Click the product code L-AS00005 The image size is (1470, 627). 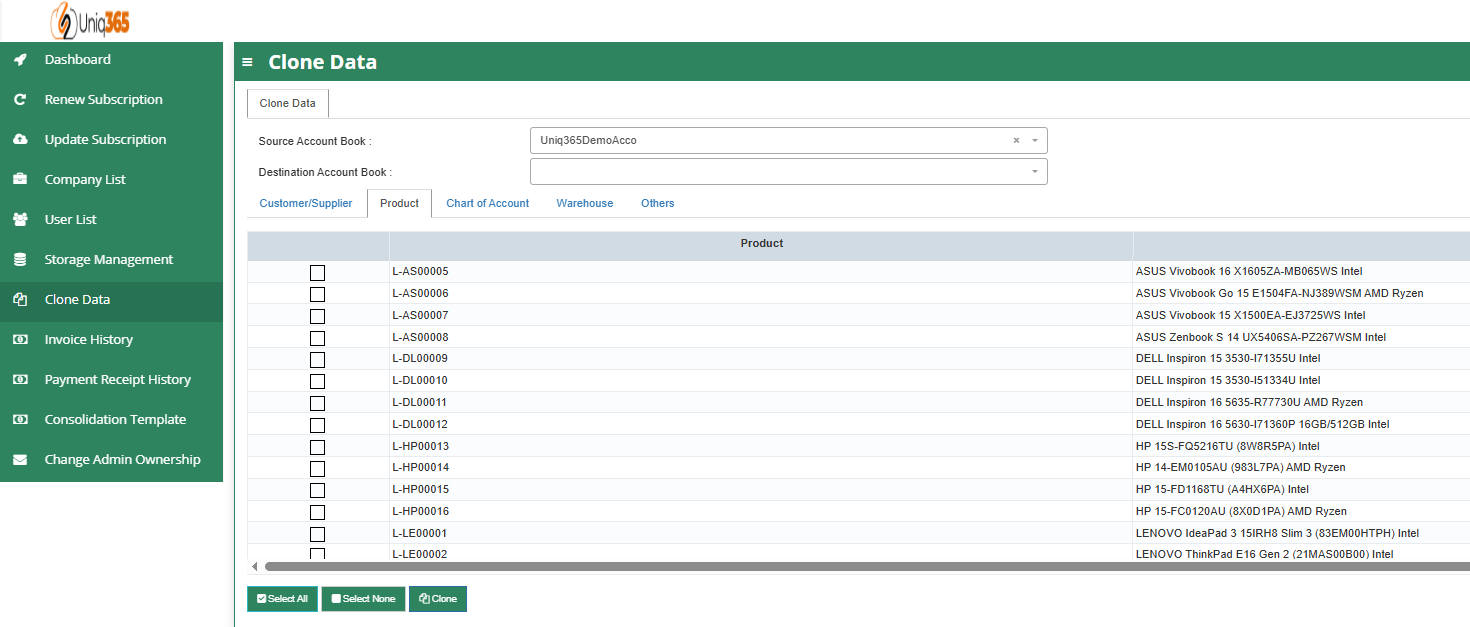pyautogui.click(x=420, y=272)
